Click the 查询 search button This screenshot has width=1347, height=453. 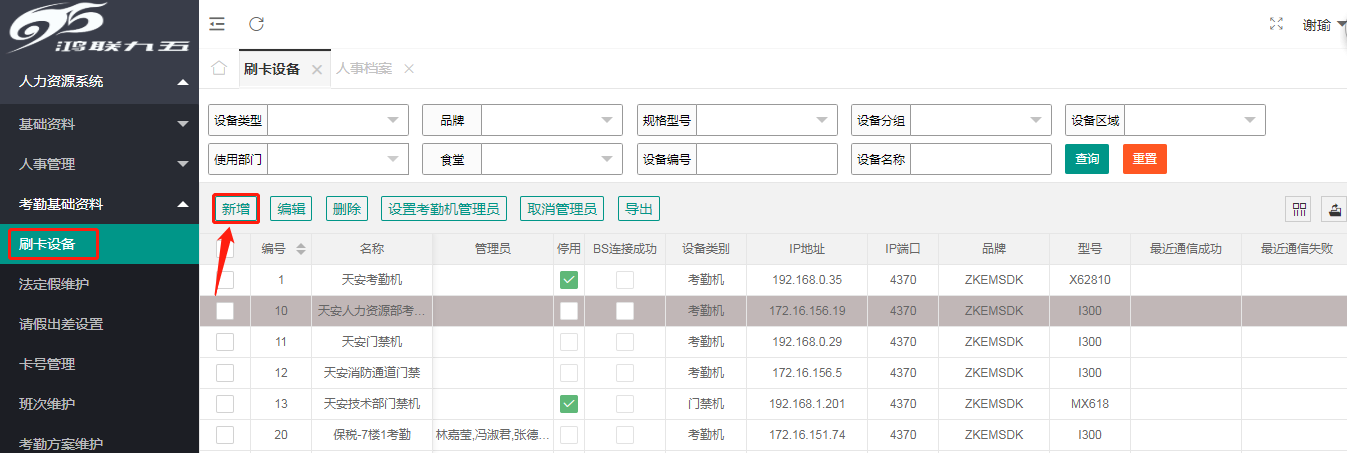(1086, 159)
